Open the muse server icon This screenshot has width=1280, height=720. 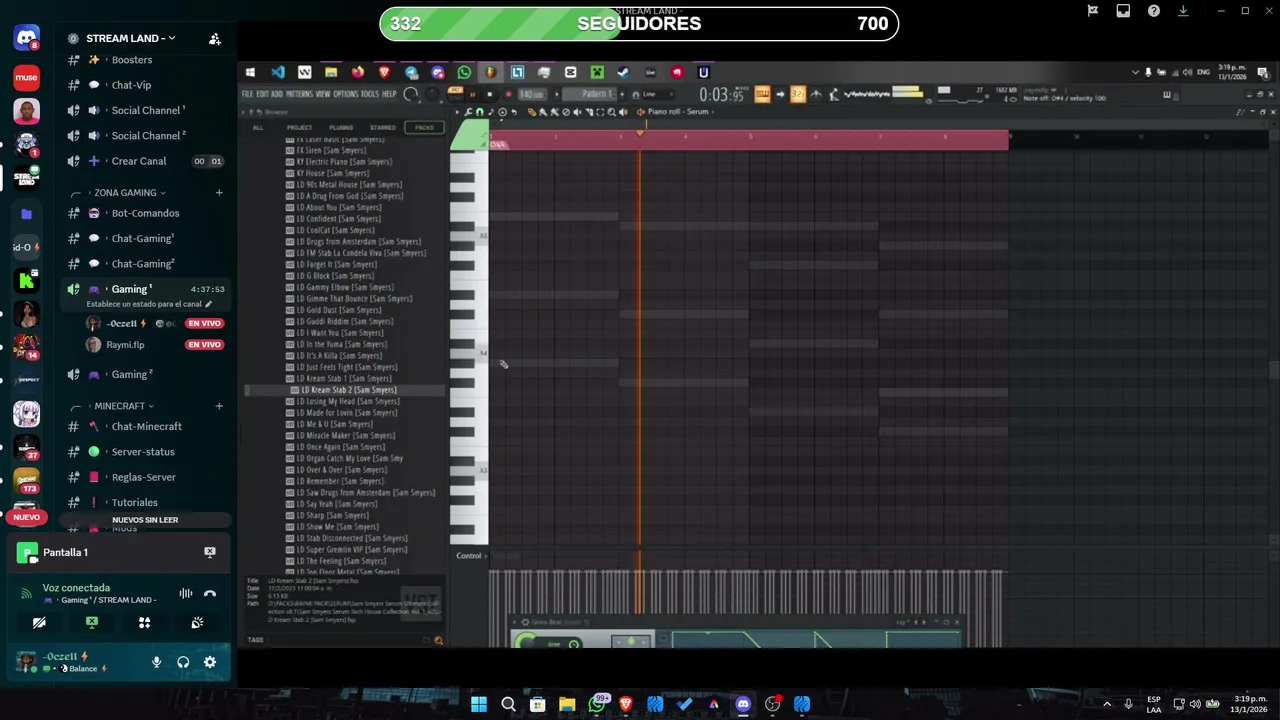(x=27, y=77)
